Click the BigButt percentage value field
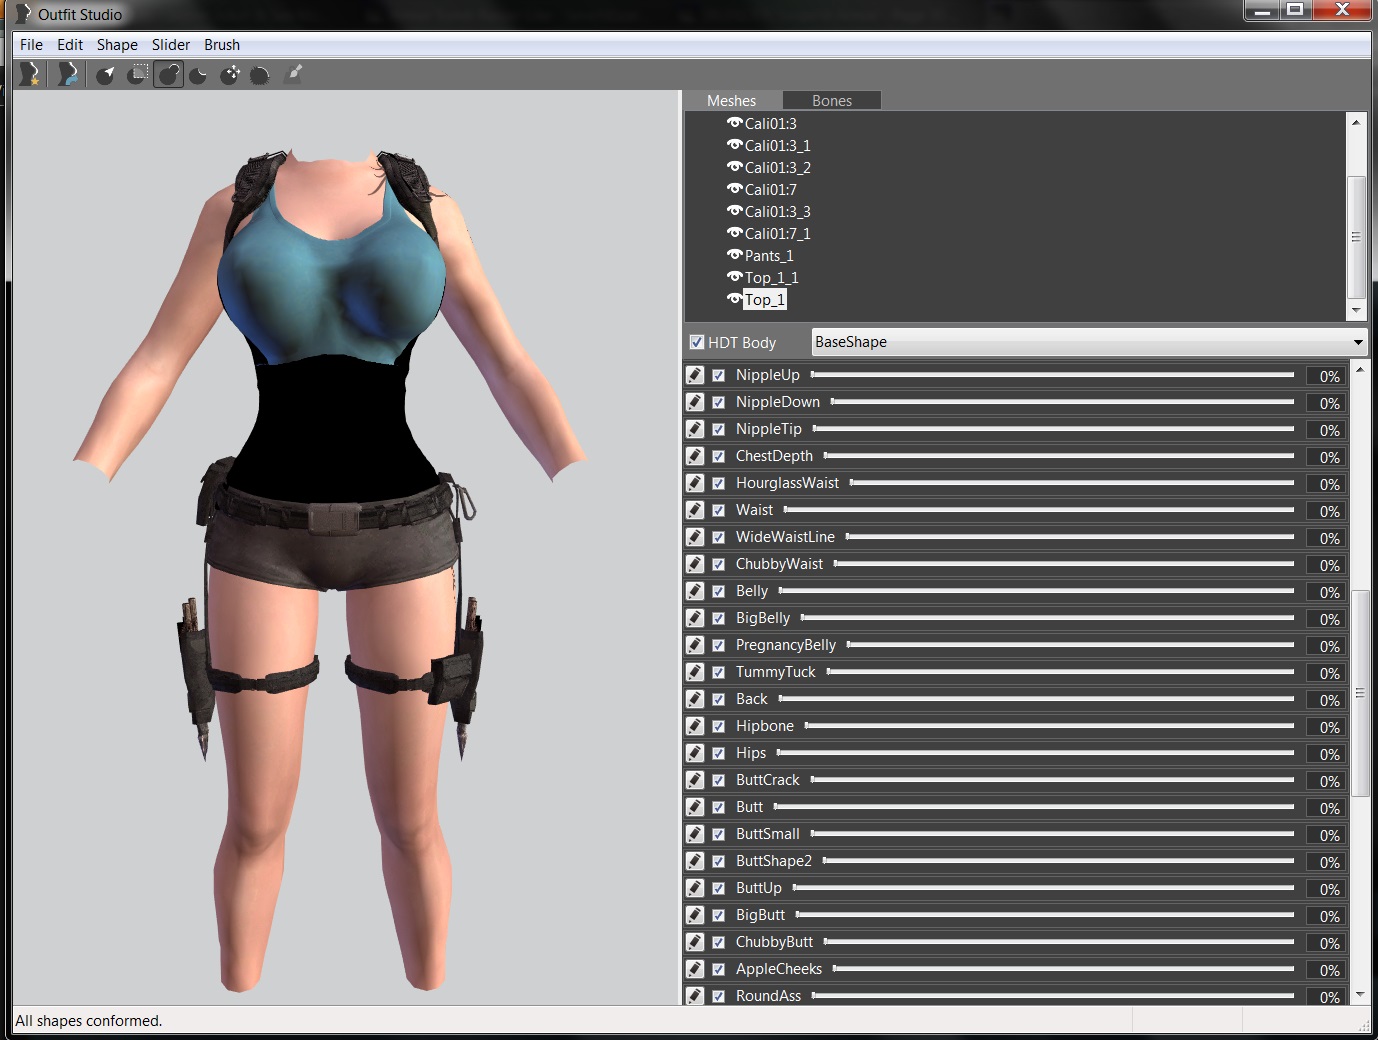Viewport: 1378px width, 1040px height. pos(1328,916)
